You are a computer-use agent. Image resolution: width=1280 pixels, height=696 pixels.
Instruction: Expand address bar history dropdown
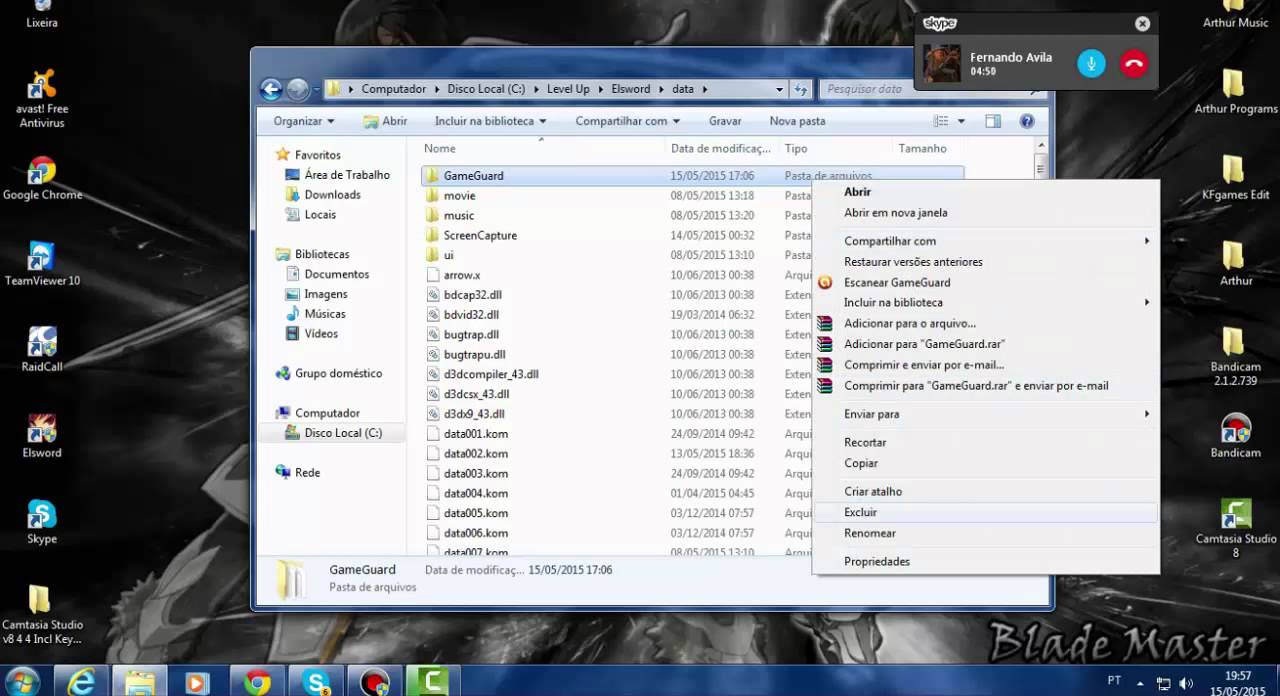pyautogui.click(x=779, y=89)
